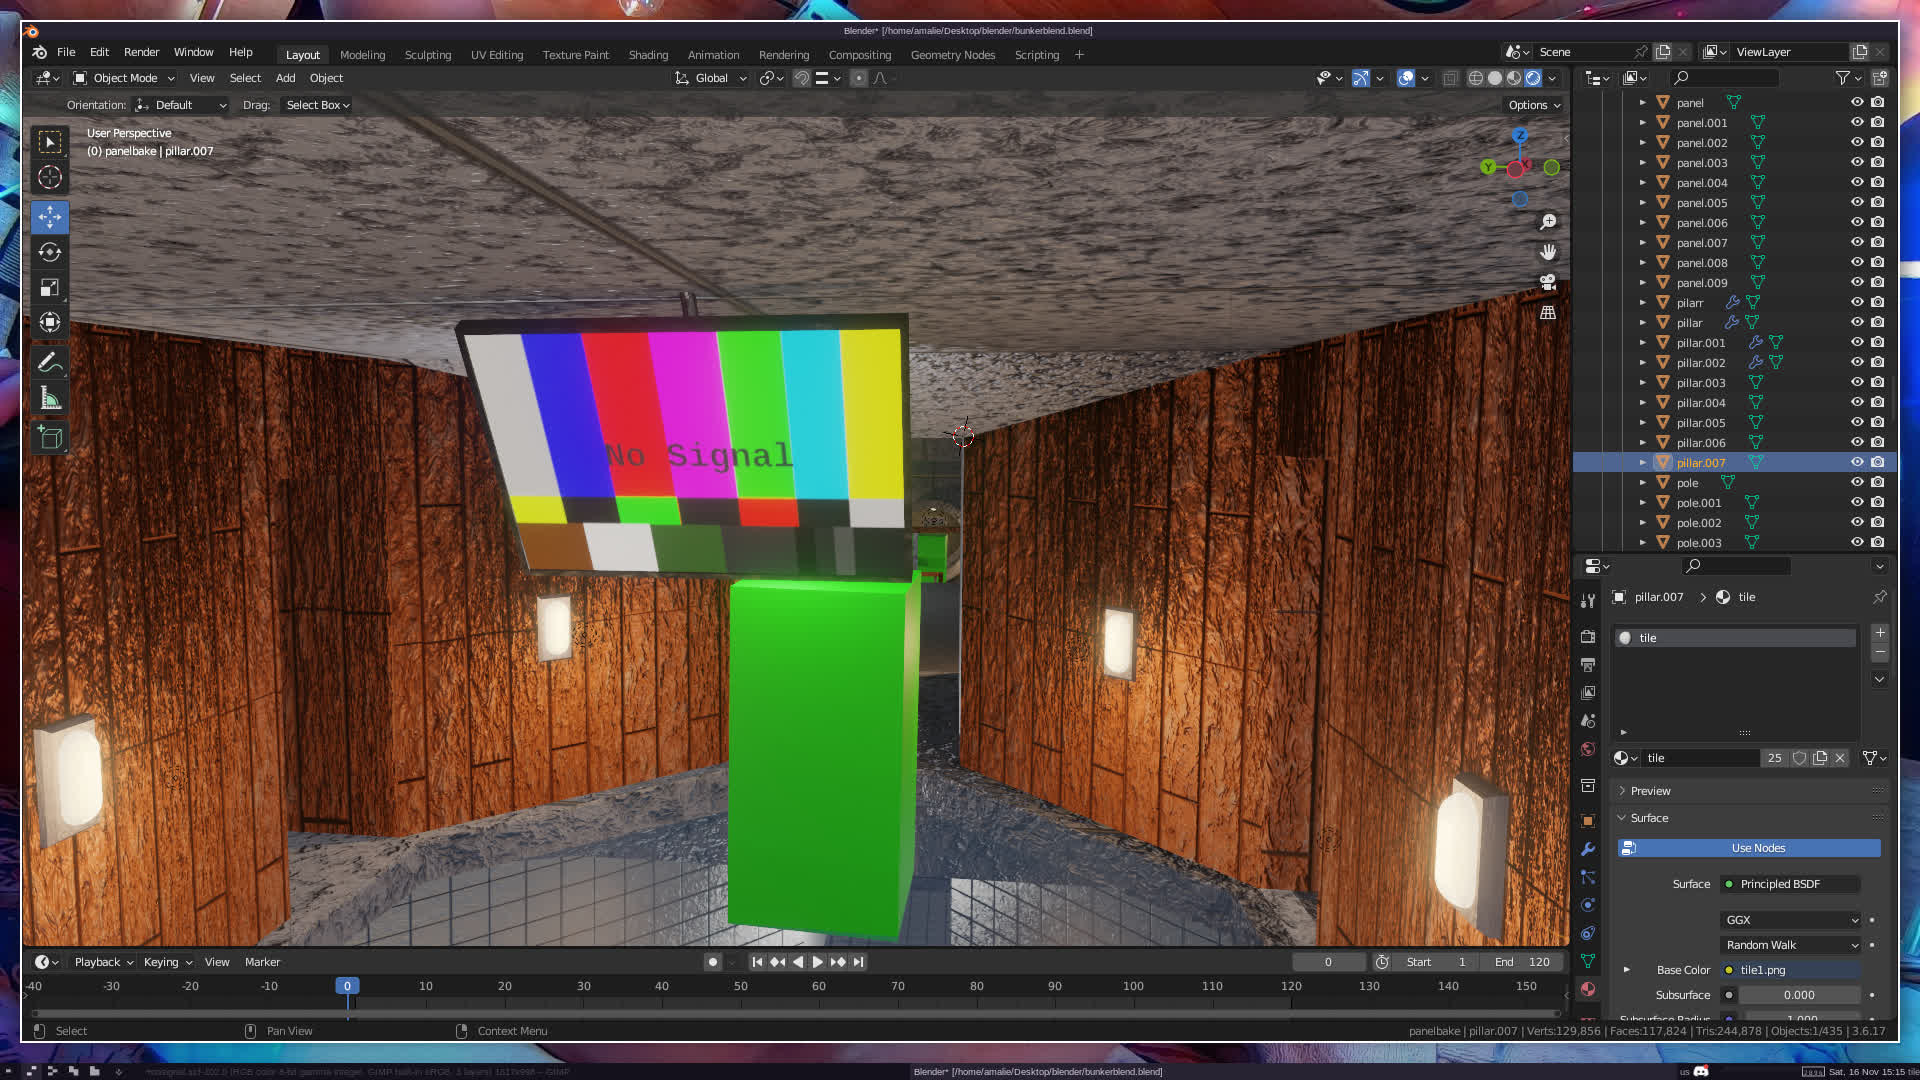
Task: Pick the Measure tool
Action: (x=50, y=399)
